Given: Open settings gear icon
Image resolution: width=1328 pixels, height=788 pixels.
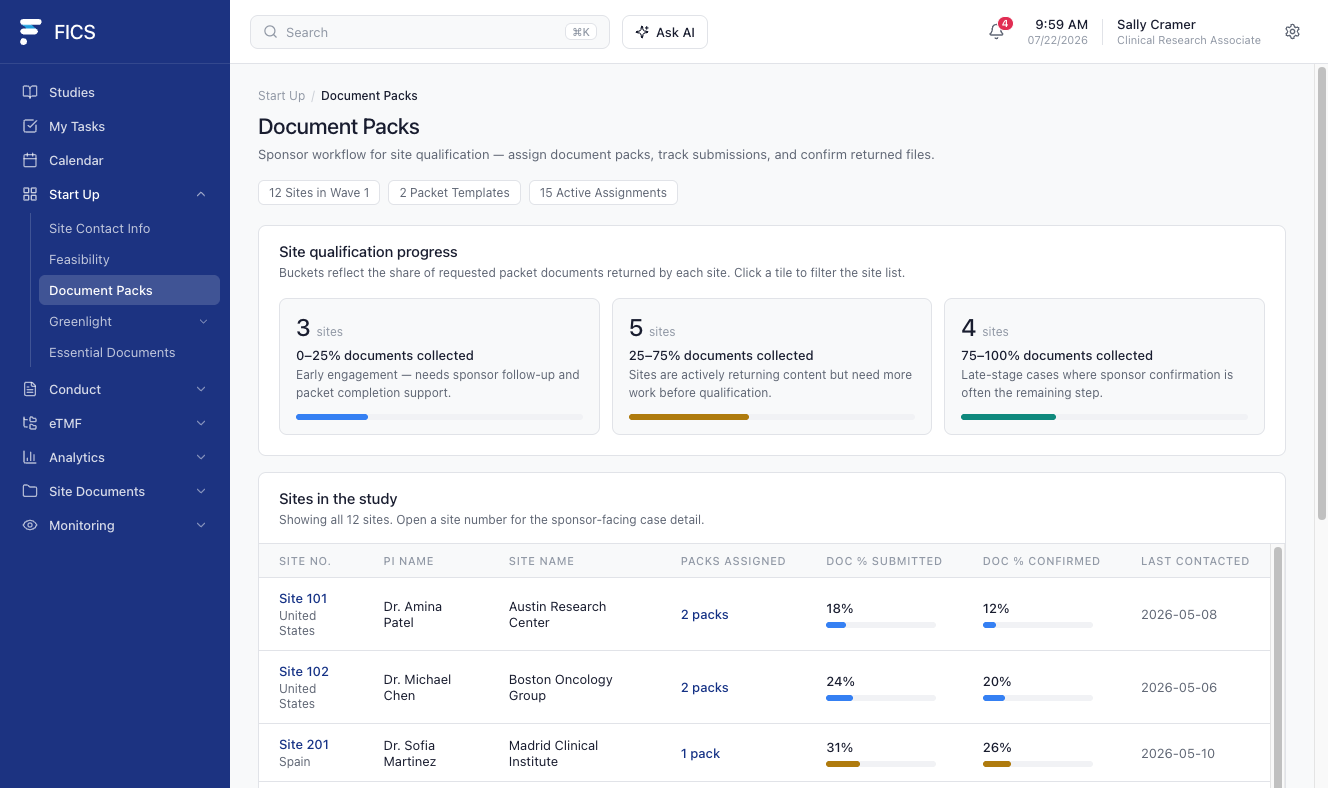Looking at the screenshot, I should pyautogui.click(x=1292, y=32).
